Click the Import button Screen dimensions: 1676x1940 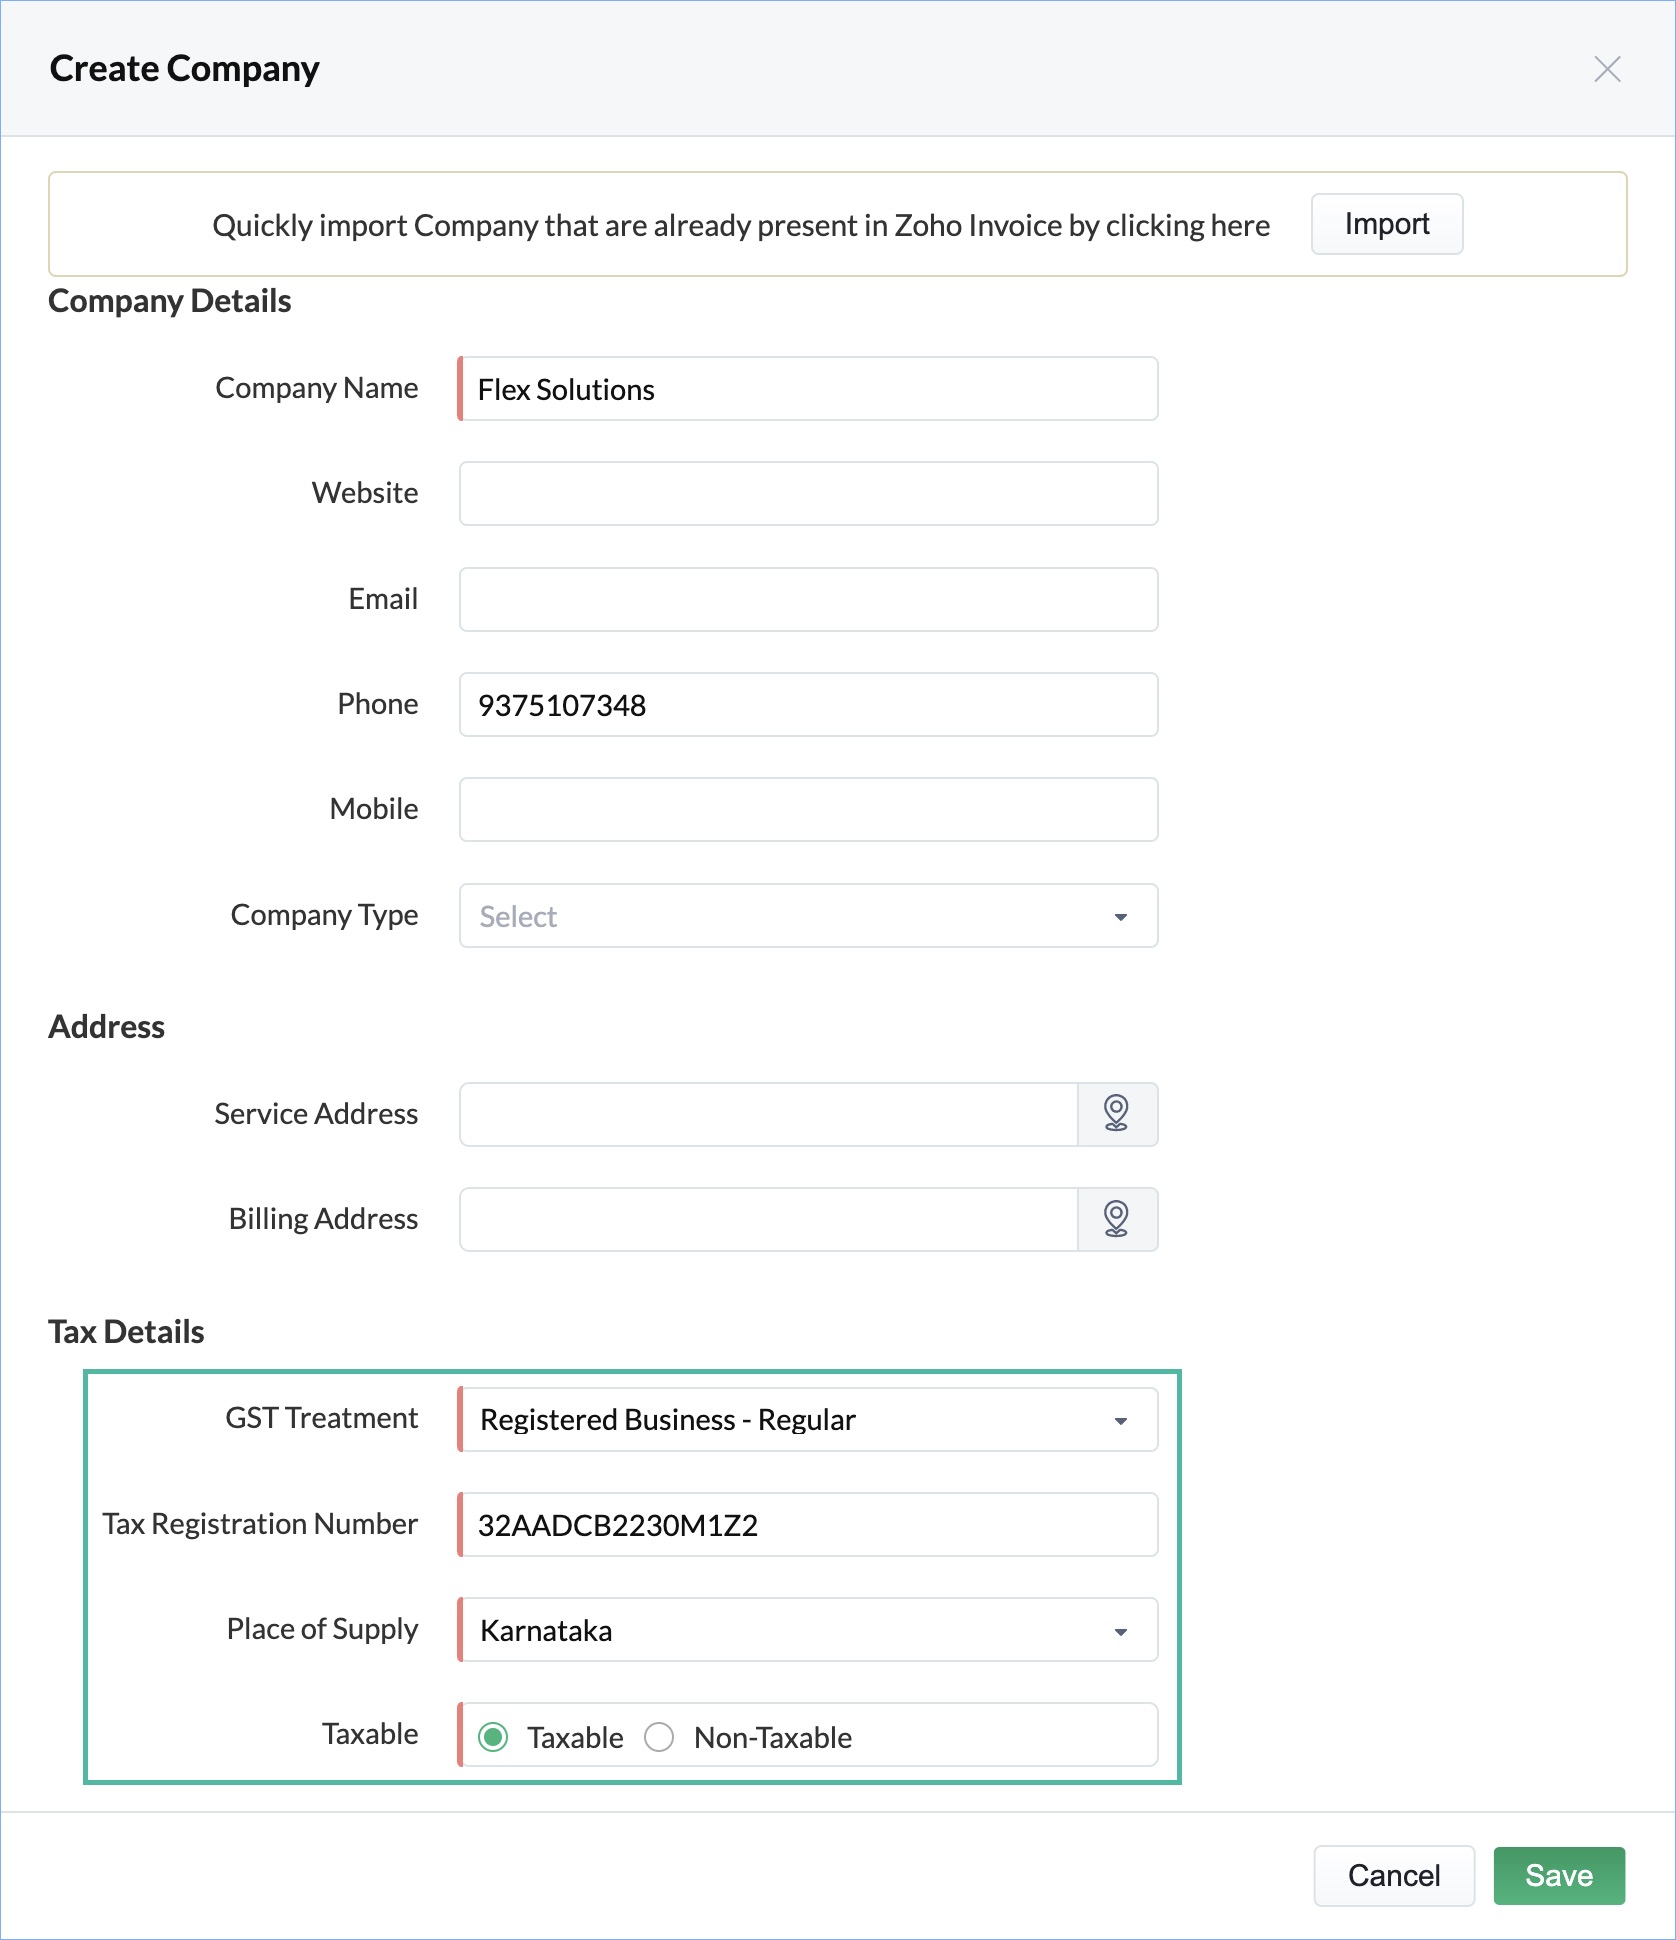(x=1387, y=224)
